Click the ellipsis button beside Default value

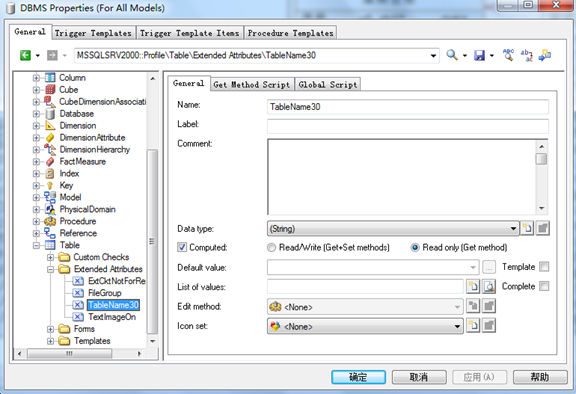point(489,267)
